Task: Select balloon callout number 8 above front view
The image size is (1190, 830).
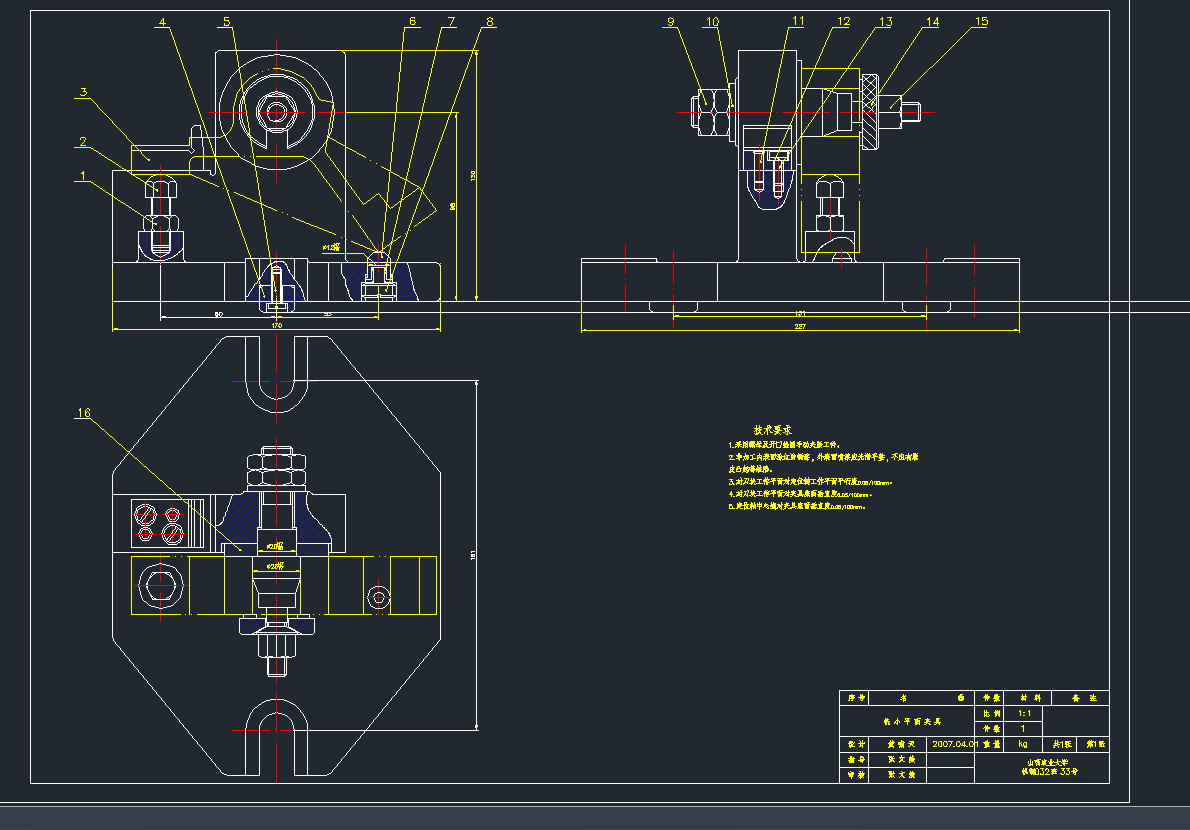Action: click(489, 19)
